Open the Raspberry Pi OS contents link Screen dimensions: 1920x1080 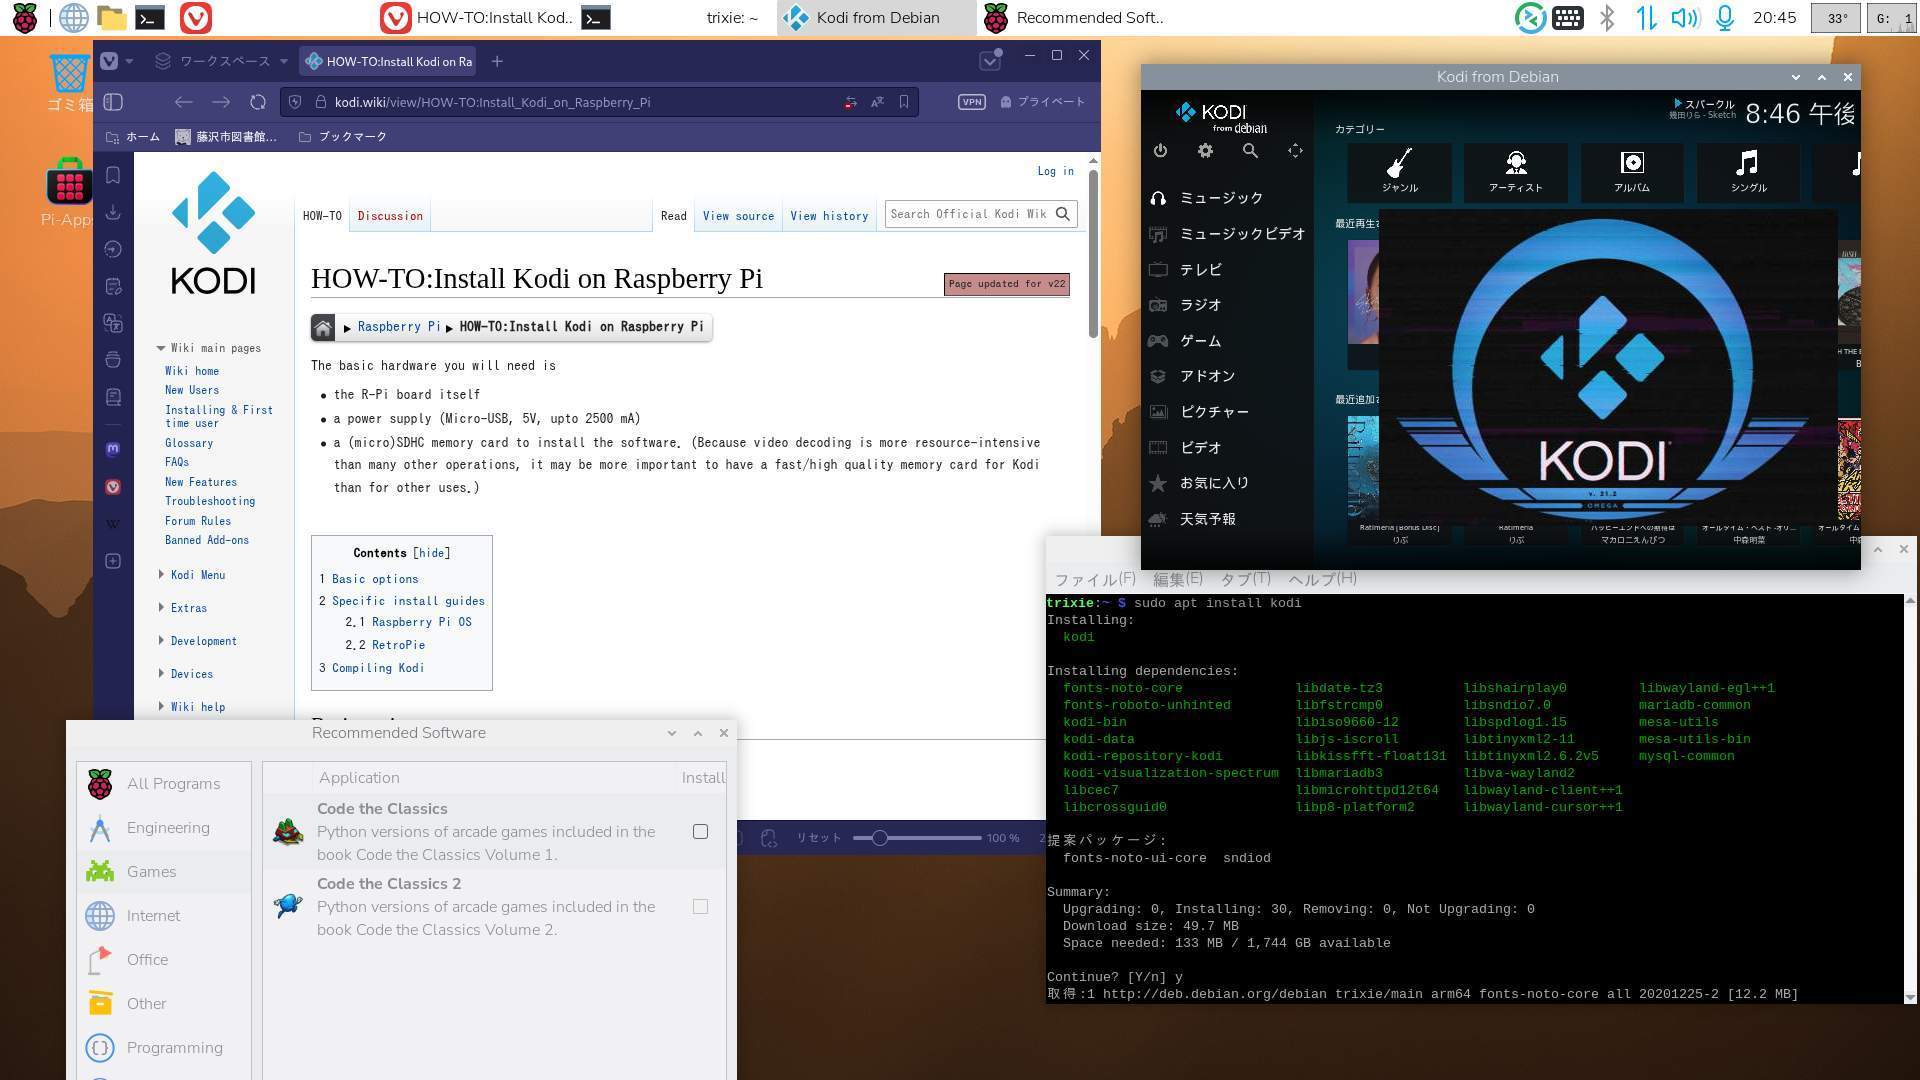pos(421,622)
